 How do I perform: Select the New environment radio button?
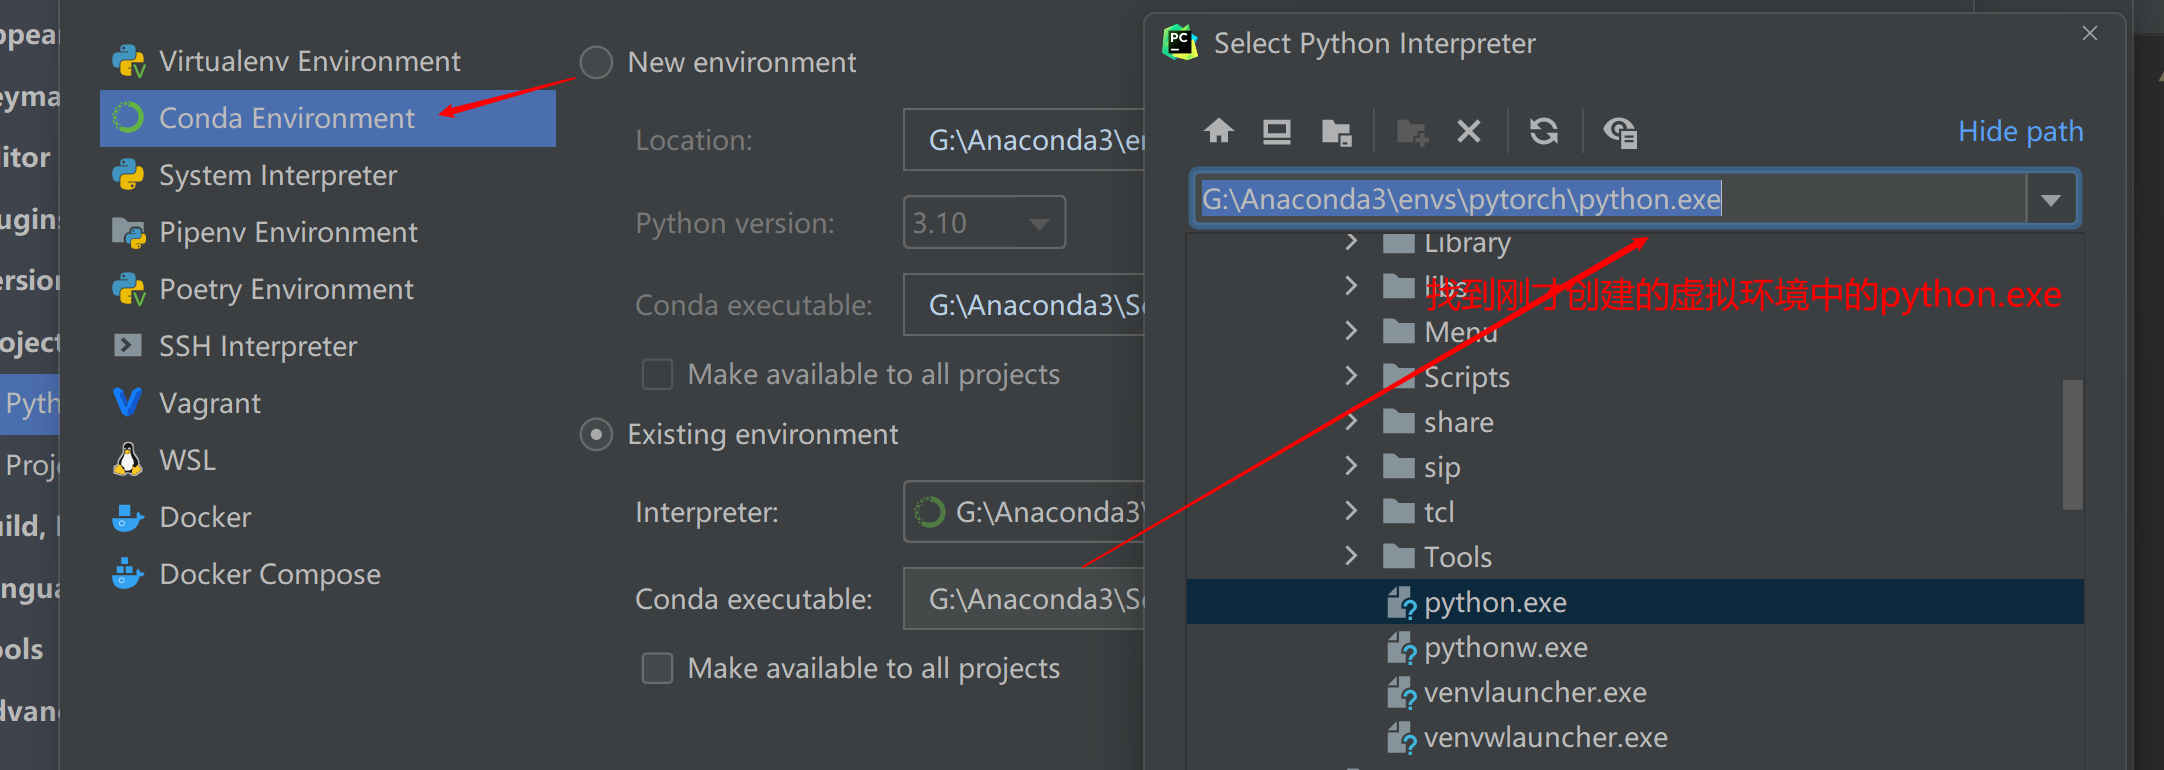(597, 62)
